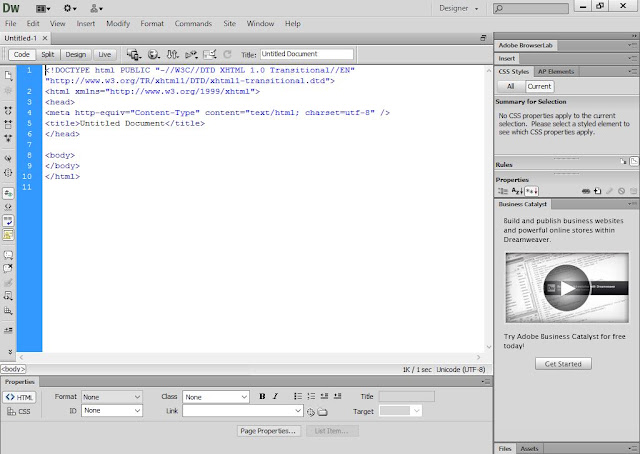Switch to Split view
The image size is (640, 454).
pyautogui.click(x=47, y=54)
